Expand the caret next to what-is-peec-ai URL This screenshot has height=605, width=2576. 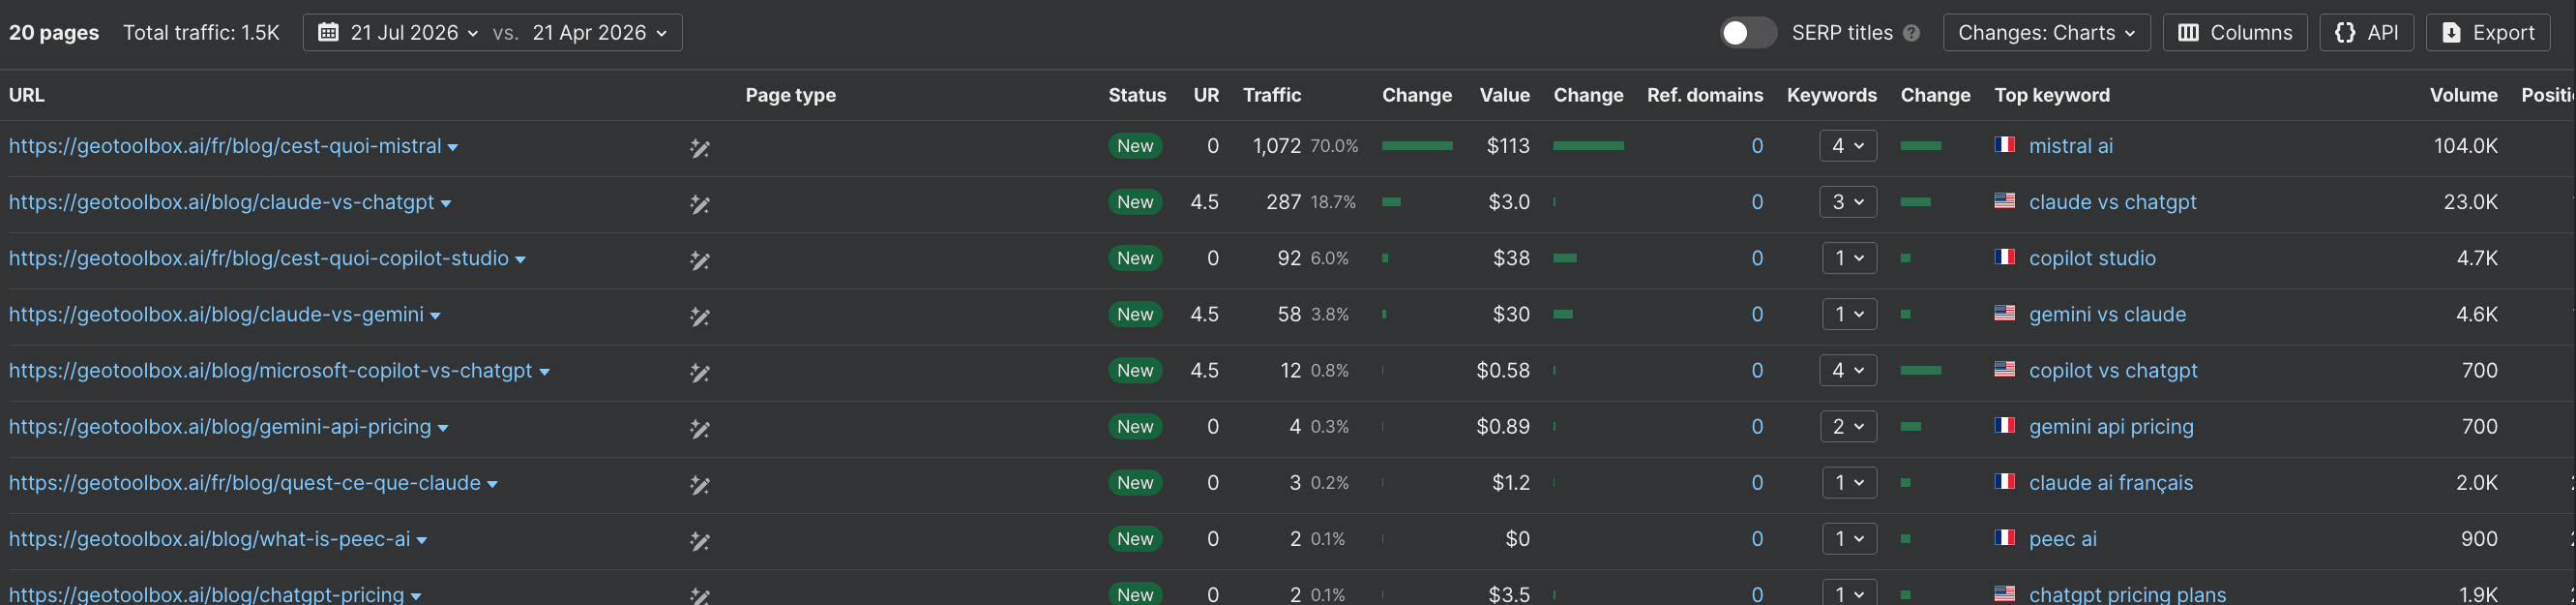click(422, 540)
